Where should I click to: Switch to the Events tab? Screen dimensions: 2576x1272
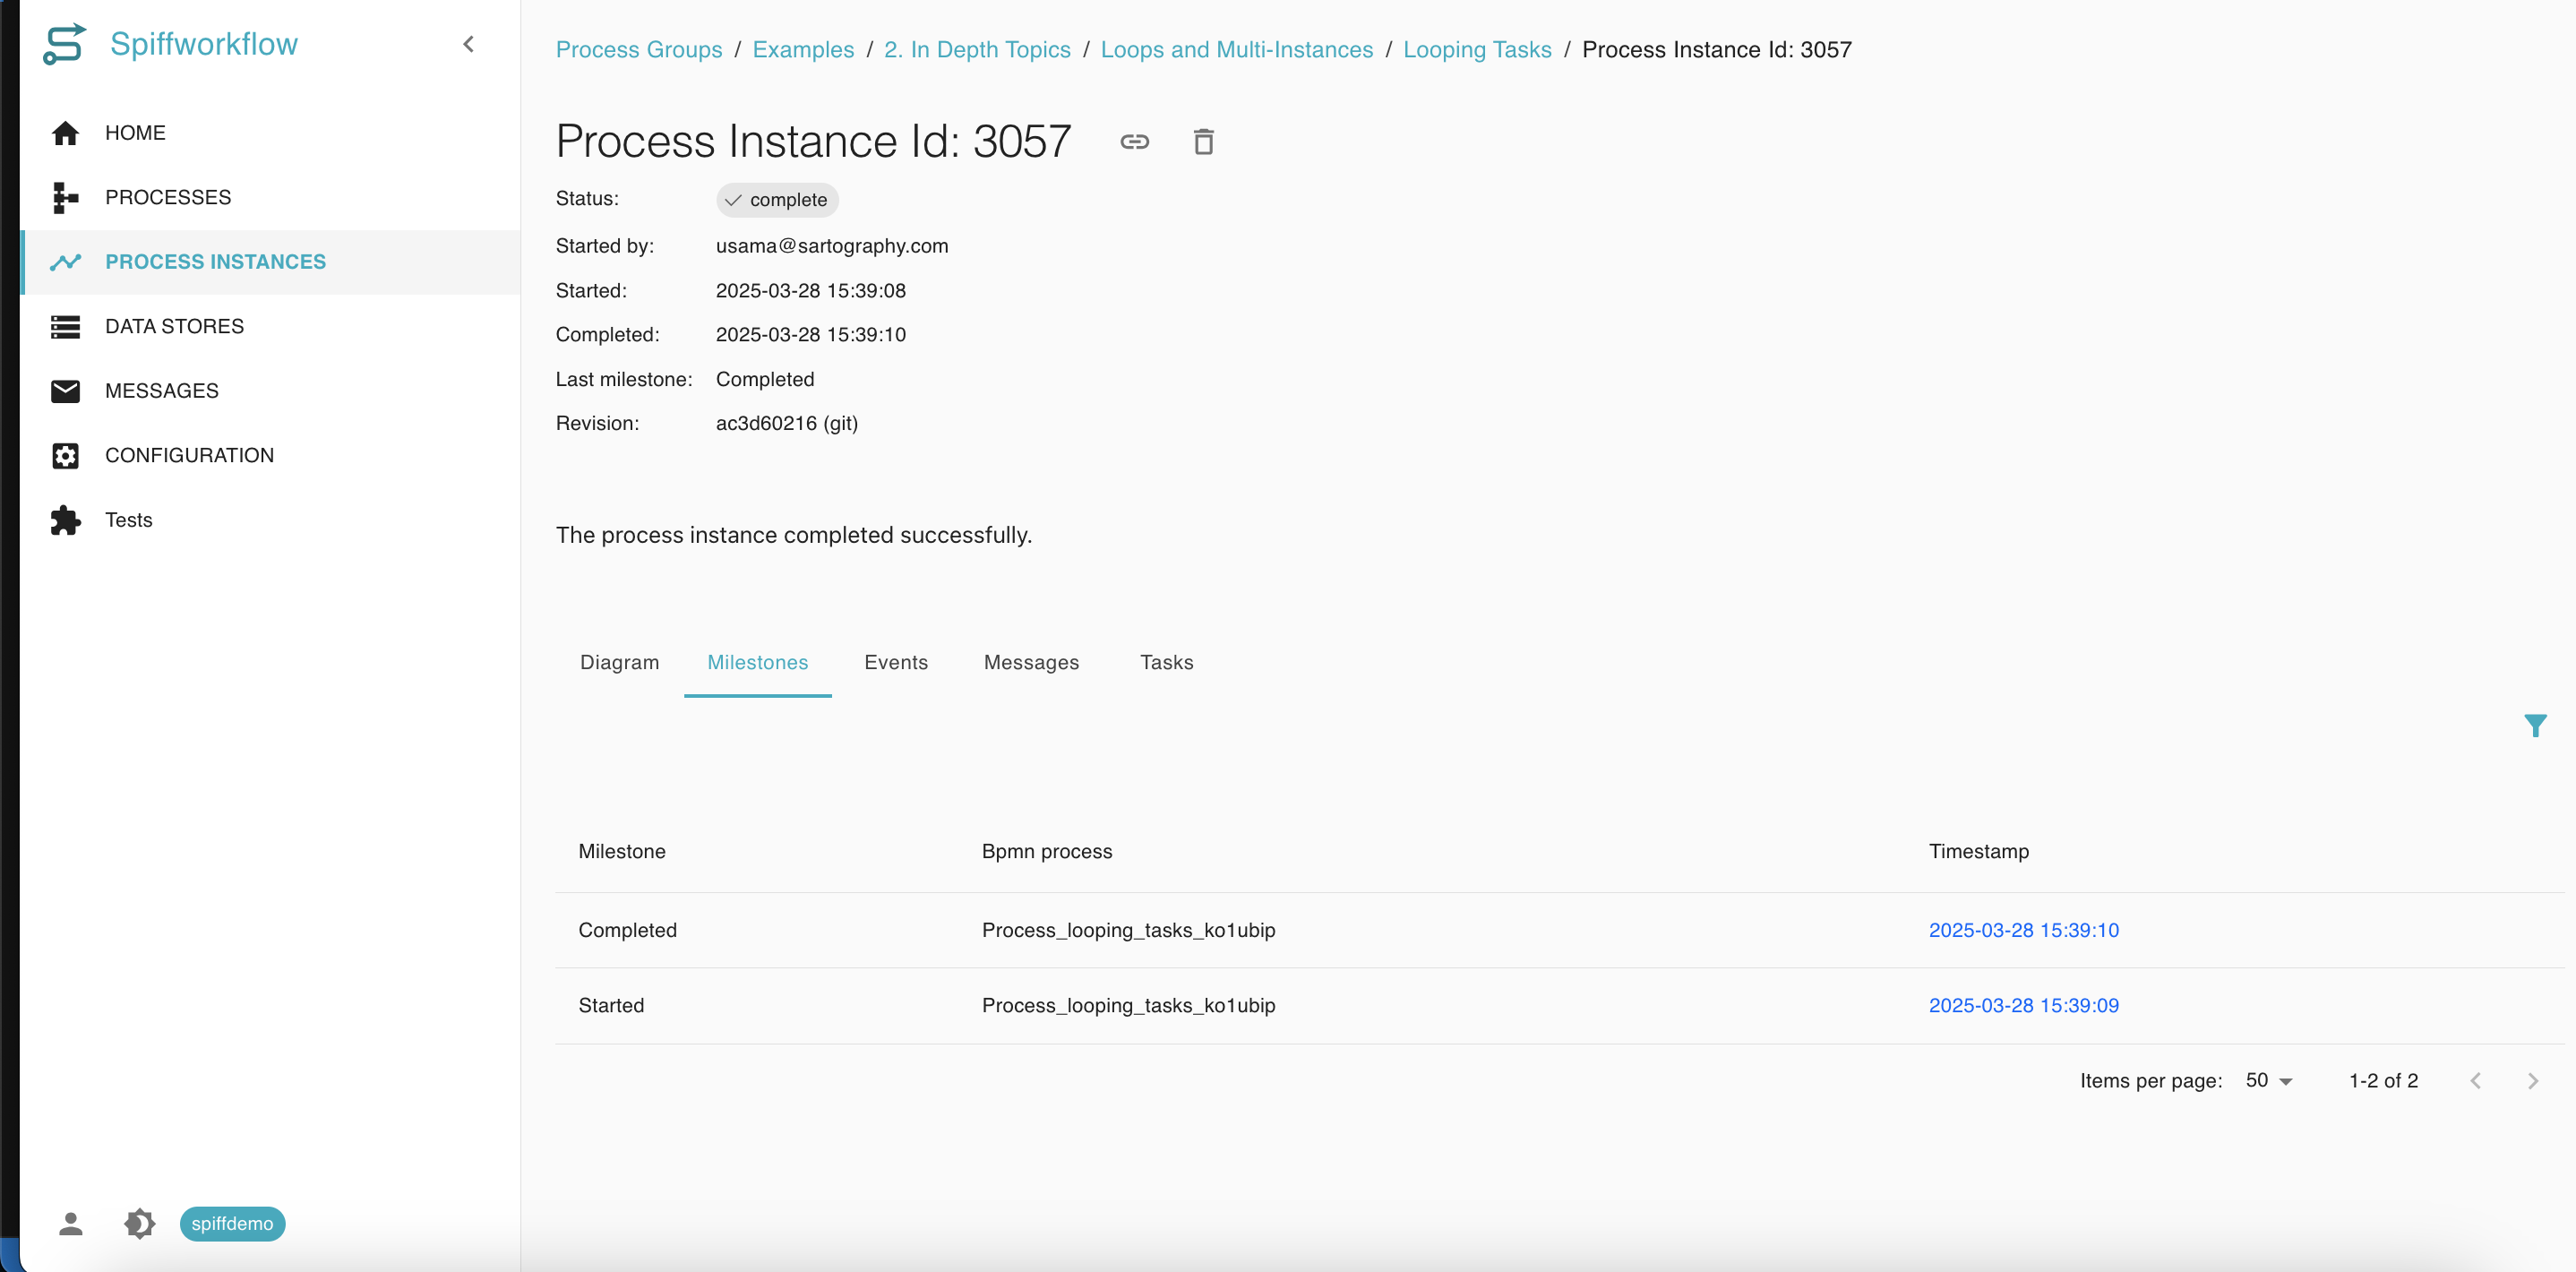pos(896,662)
